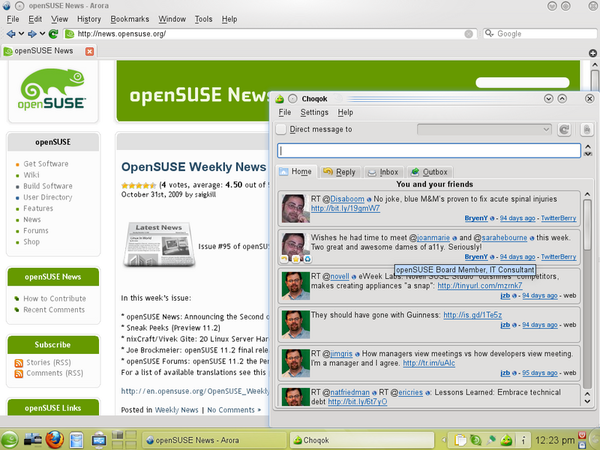Click the 12:23 pm taskbar clock

point(555,440)
